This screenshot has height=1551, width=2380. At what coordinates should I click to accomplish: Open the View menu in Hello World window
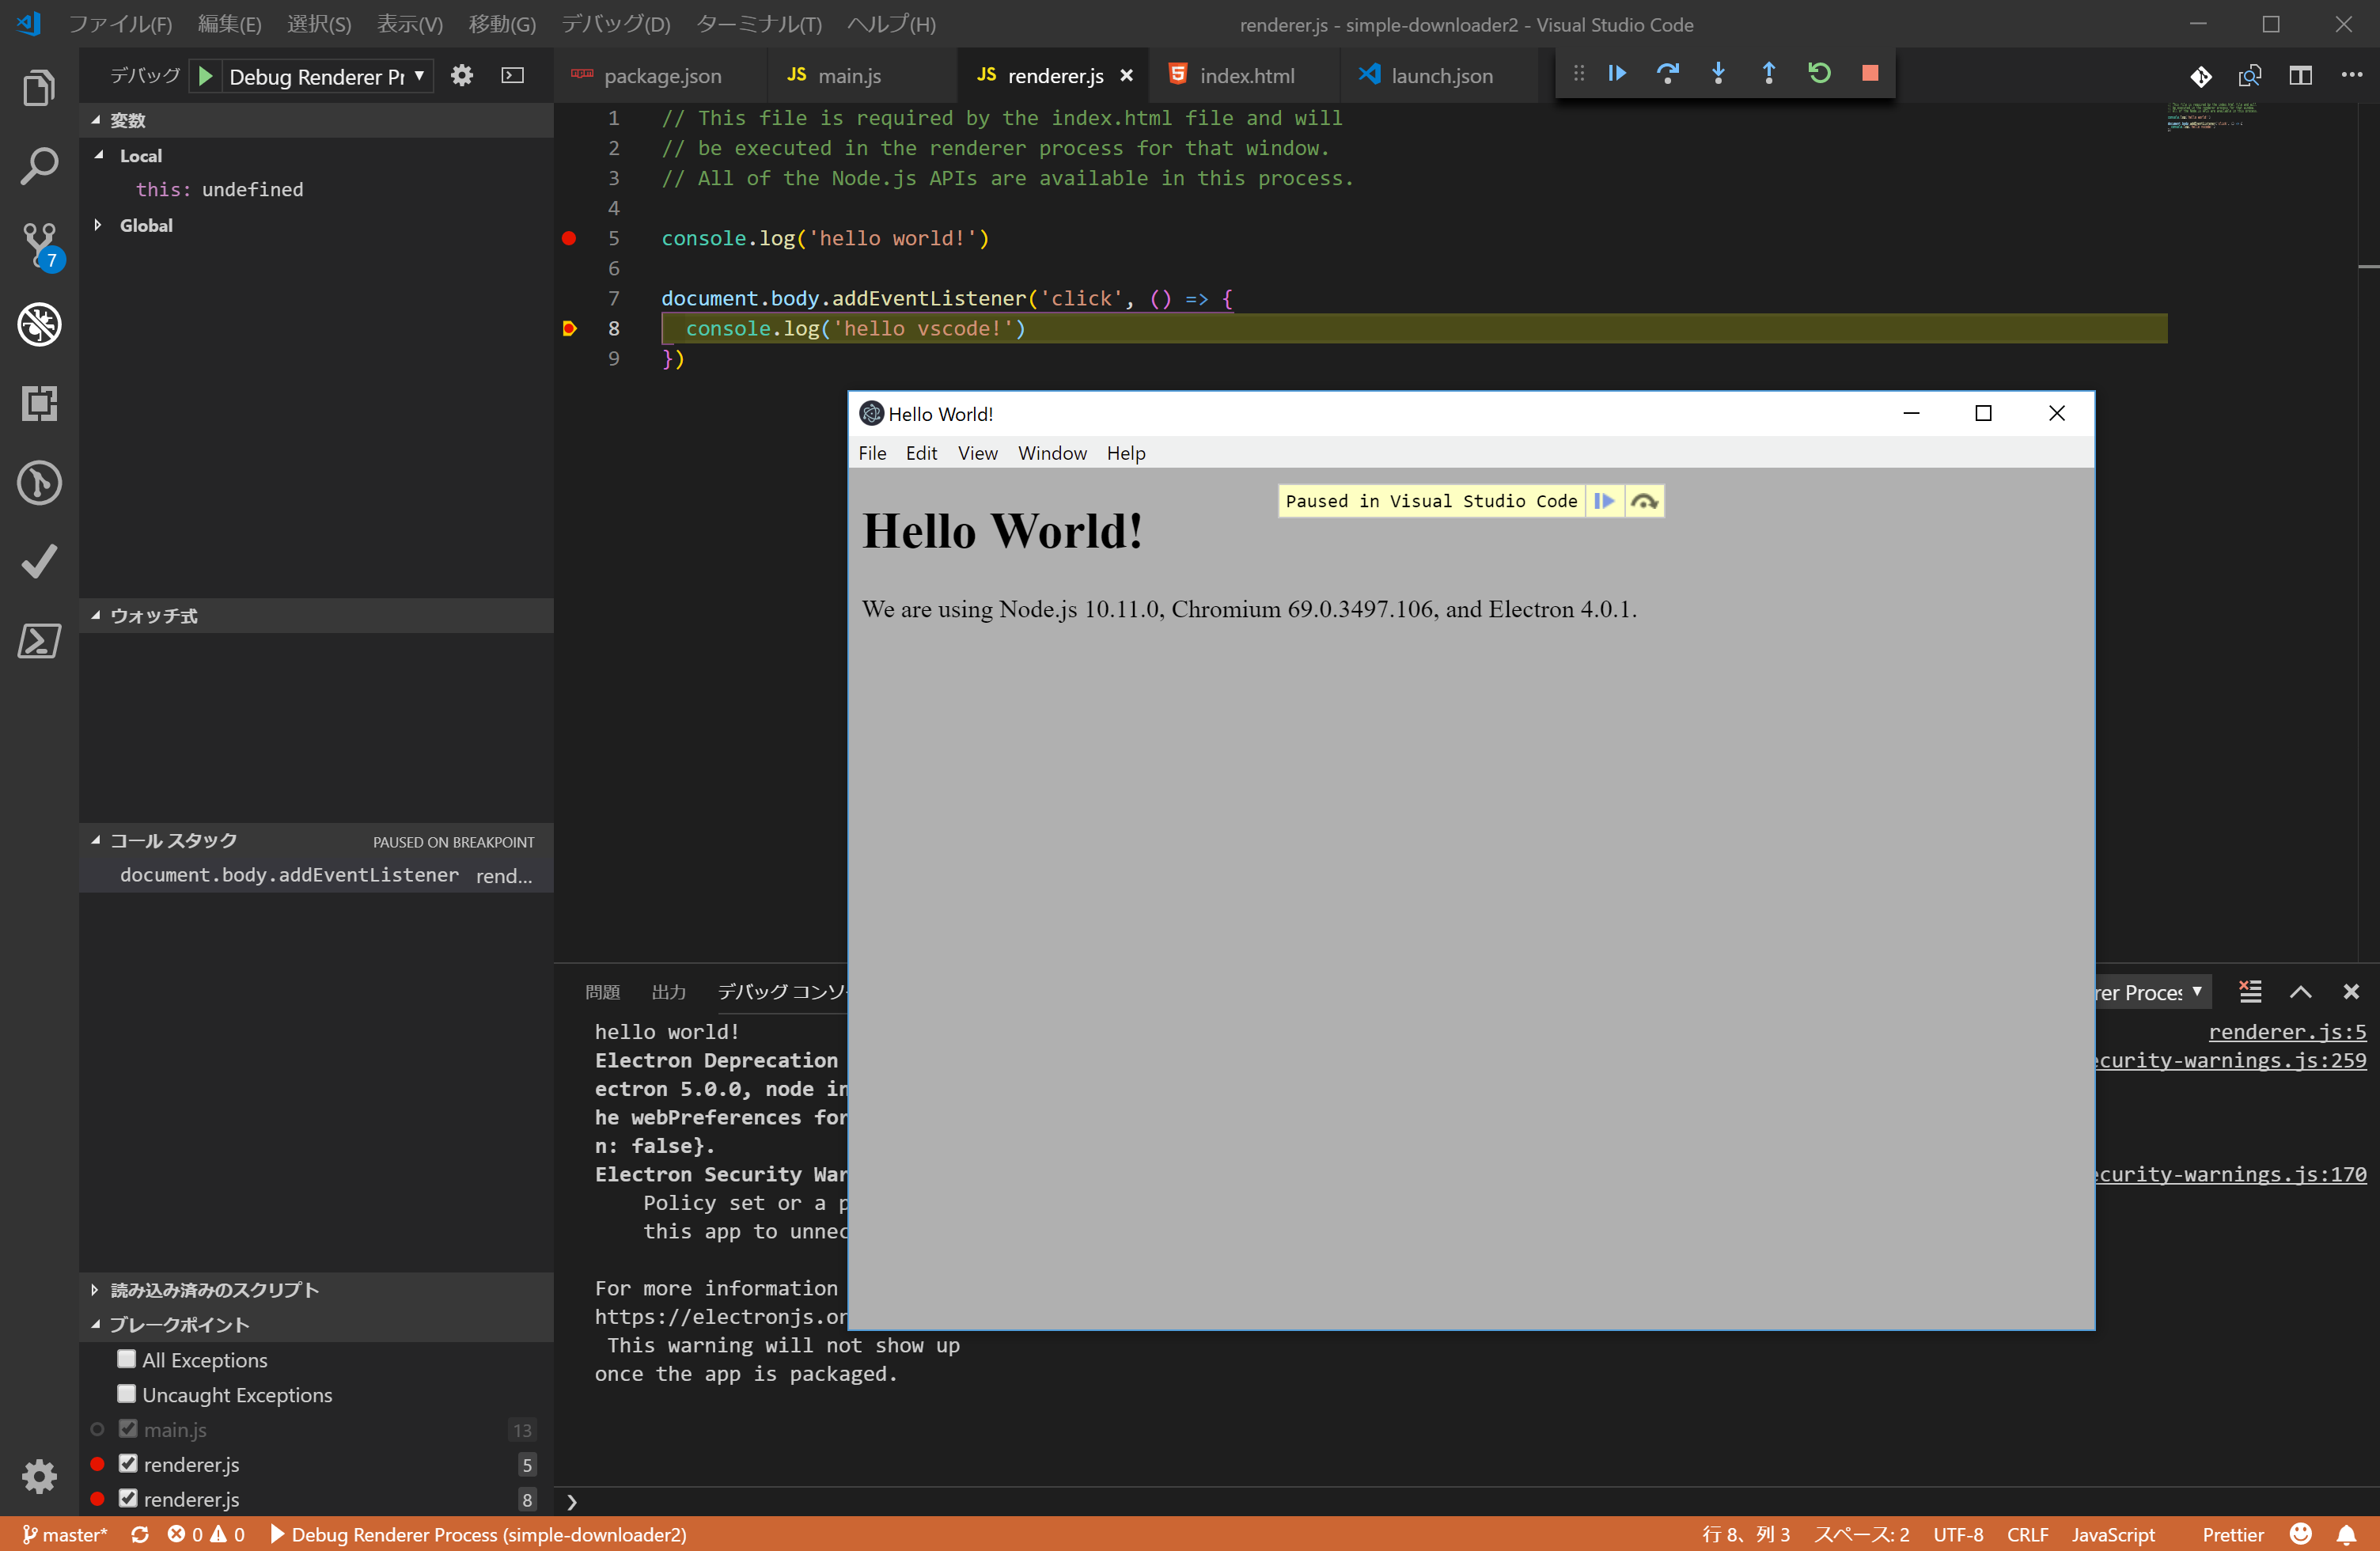click(x=977, y=453)
